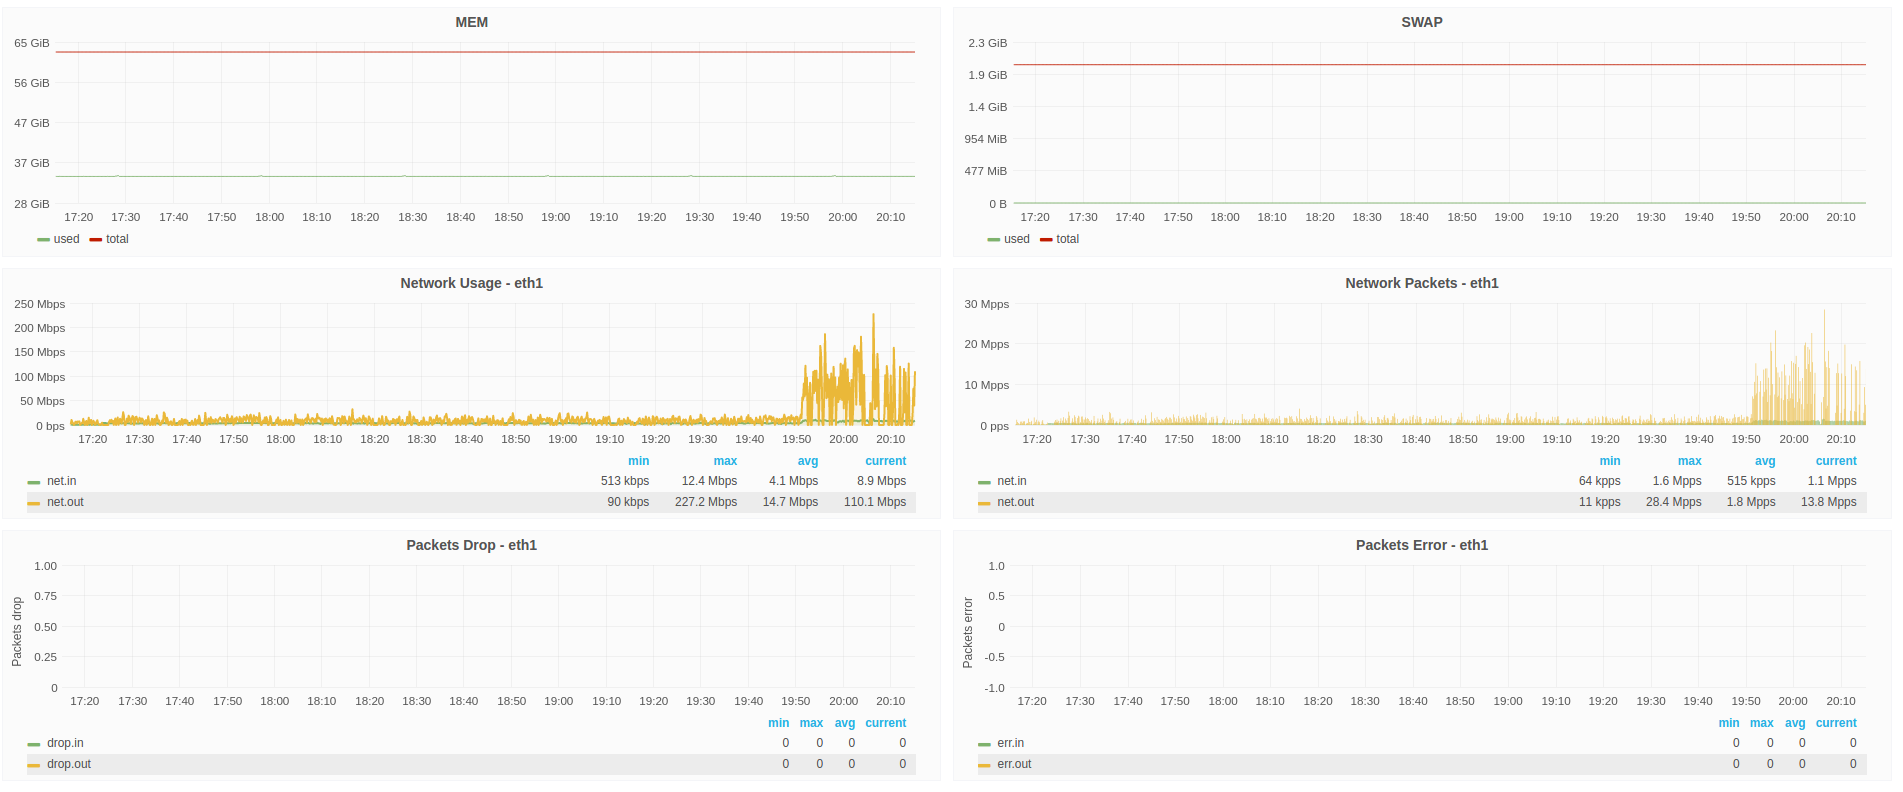Sort Network Usage legend by current column
Image resolution: width=1903 pixels, height=792 pixels.
coord(885,461)
